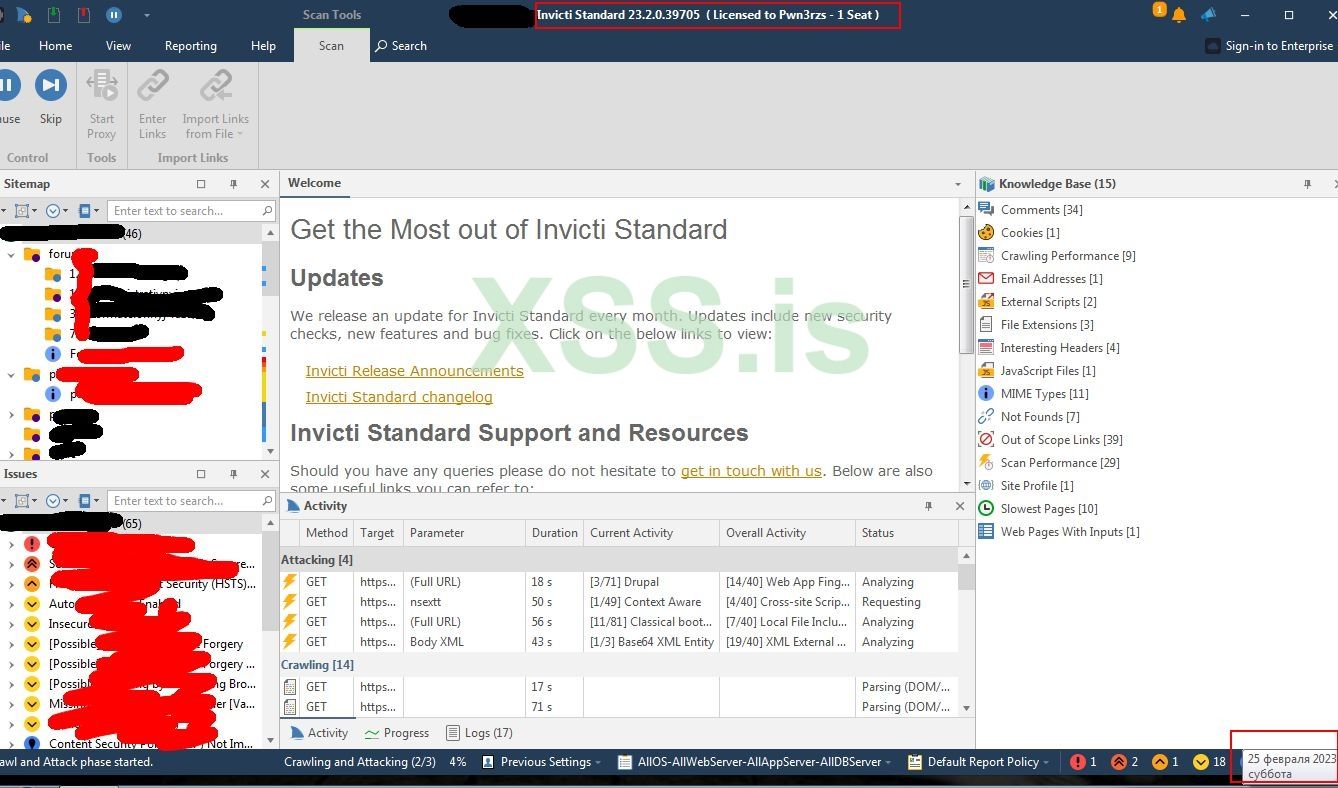Open the Help ribbon tab

(263, 46)
